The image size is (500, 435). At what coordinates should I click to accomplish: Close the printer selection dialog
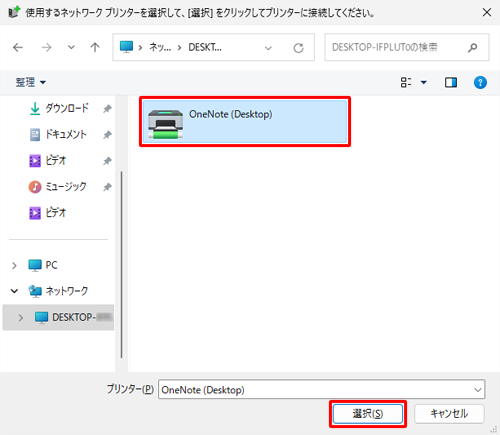[x=487, y=13]
